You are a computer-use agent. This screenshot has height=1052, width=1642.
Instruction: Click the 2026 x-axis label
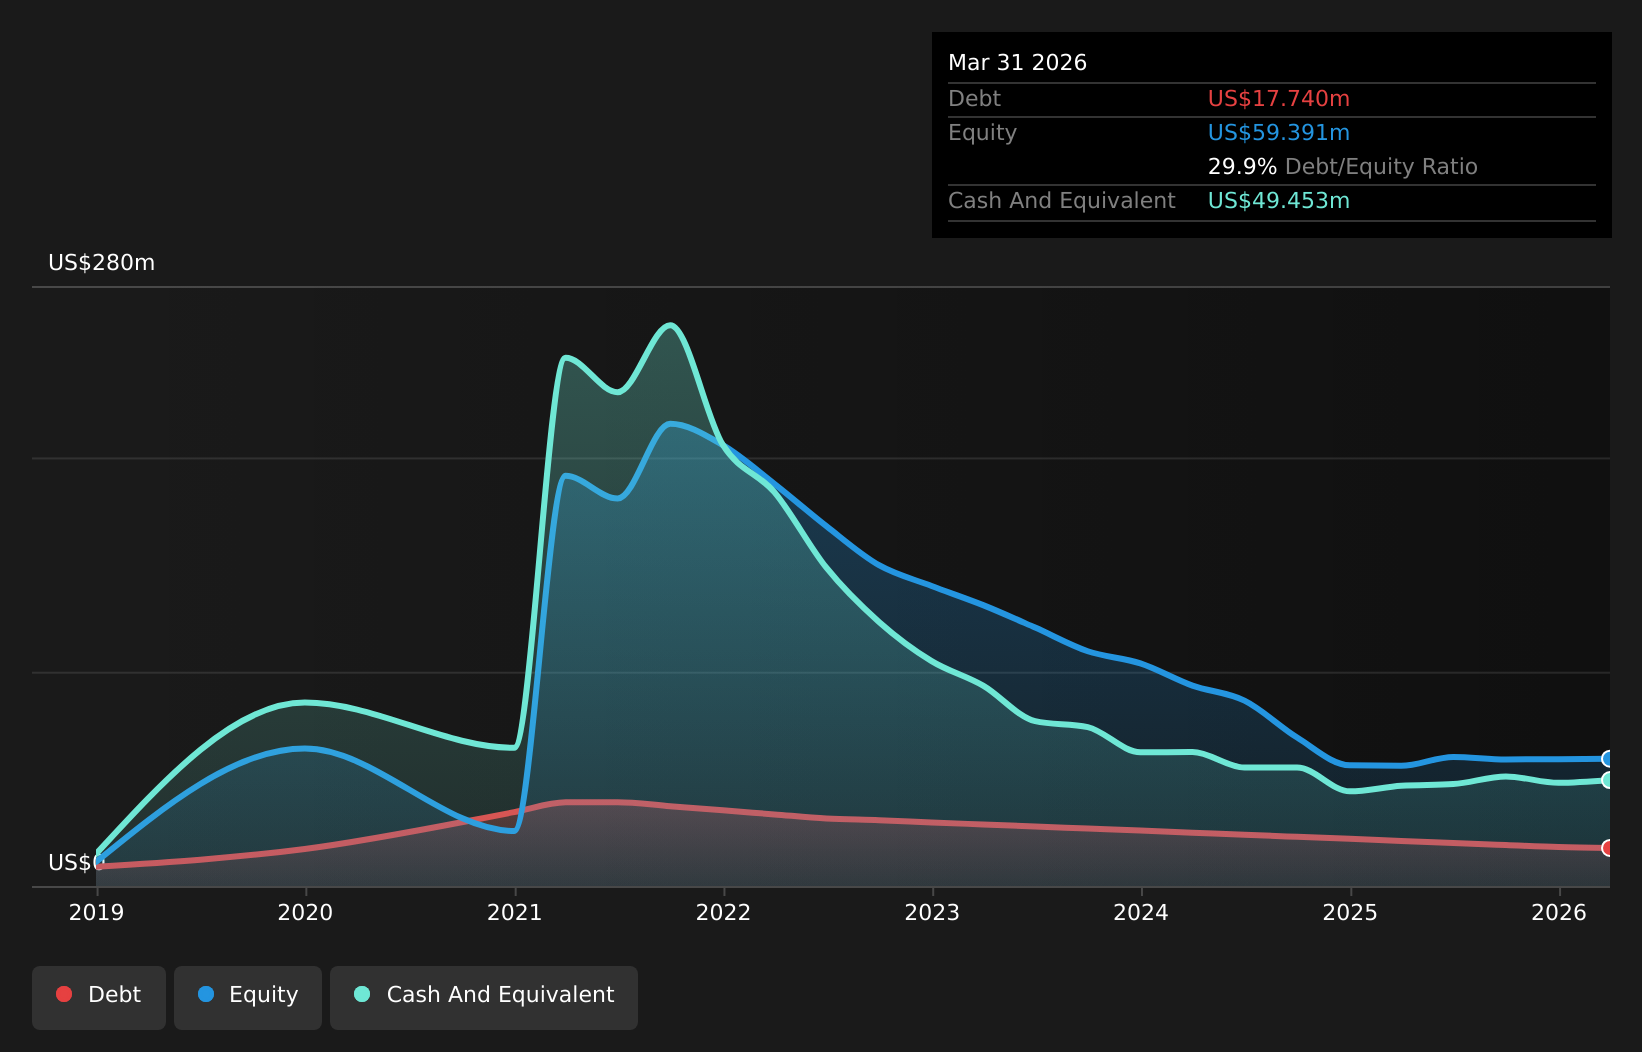point(1559,913)
